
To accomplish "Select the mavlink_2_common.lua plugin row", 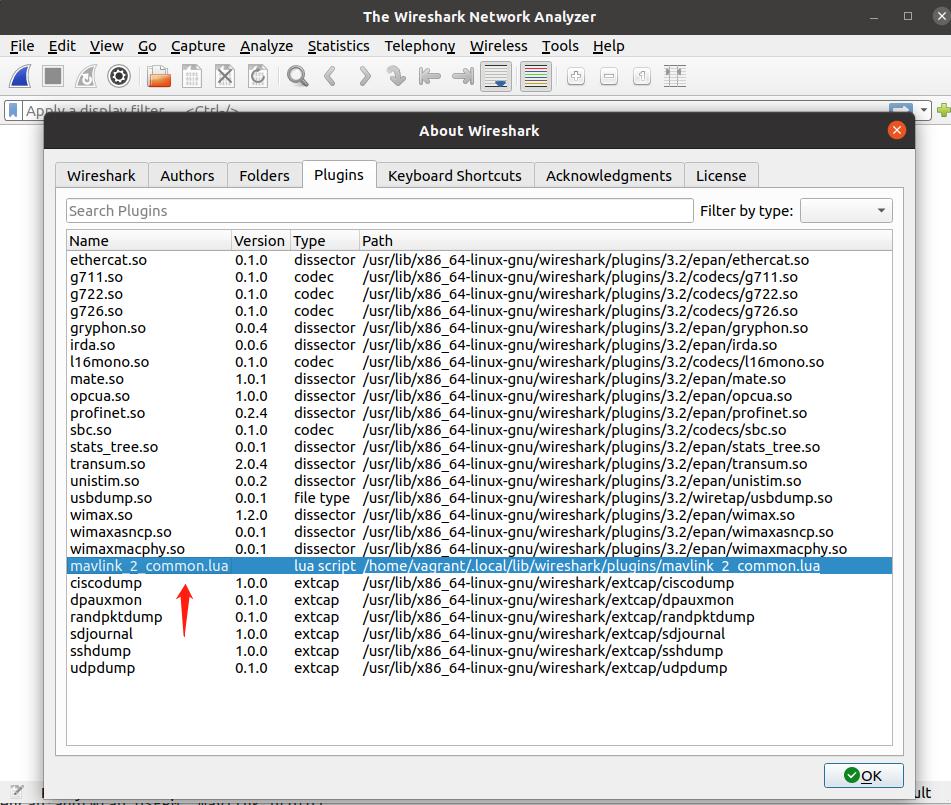I will pyautogui.click(x=150, y=566).
